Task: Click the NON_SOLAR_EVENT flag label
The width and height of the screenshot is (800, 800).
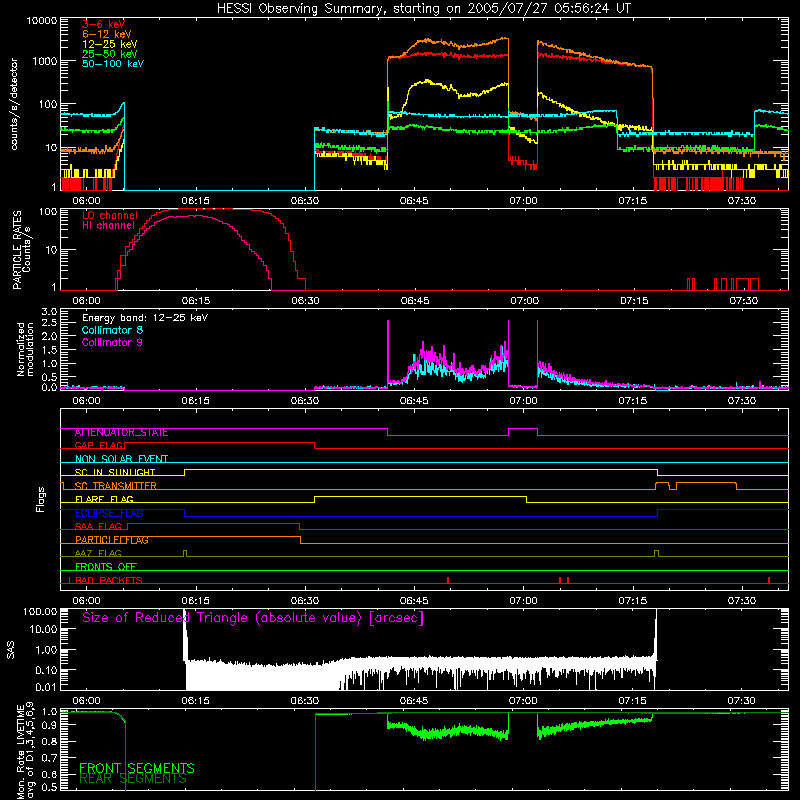Action: pyautogui.click(x=121, y=459)
